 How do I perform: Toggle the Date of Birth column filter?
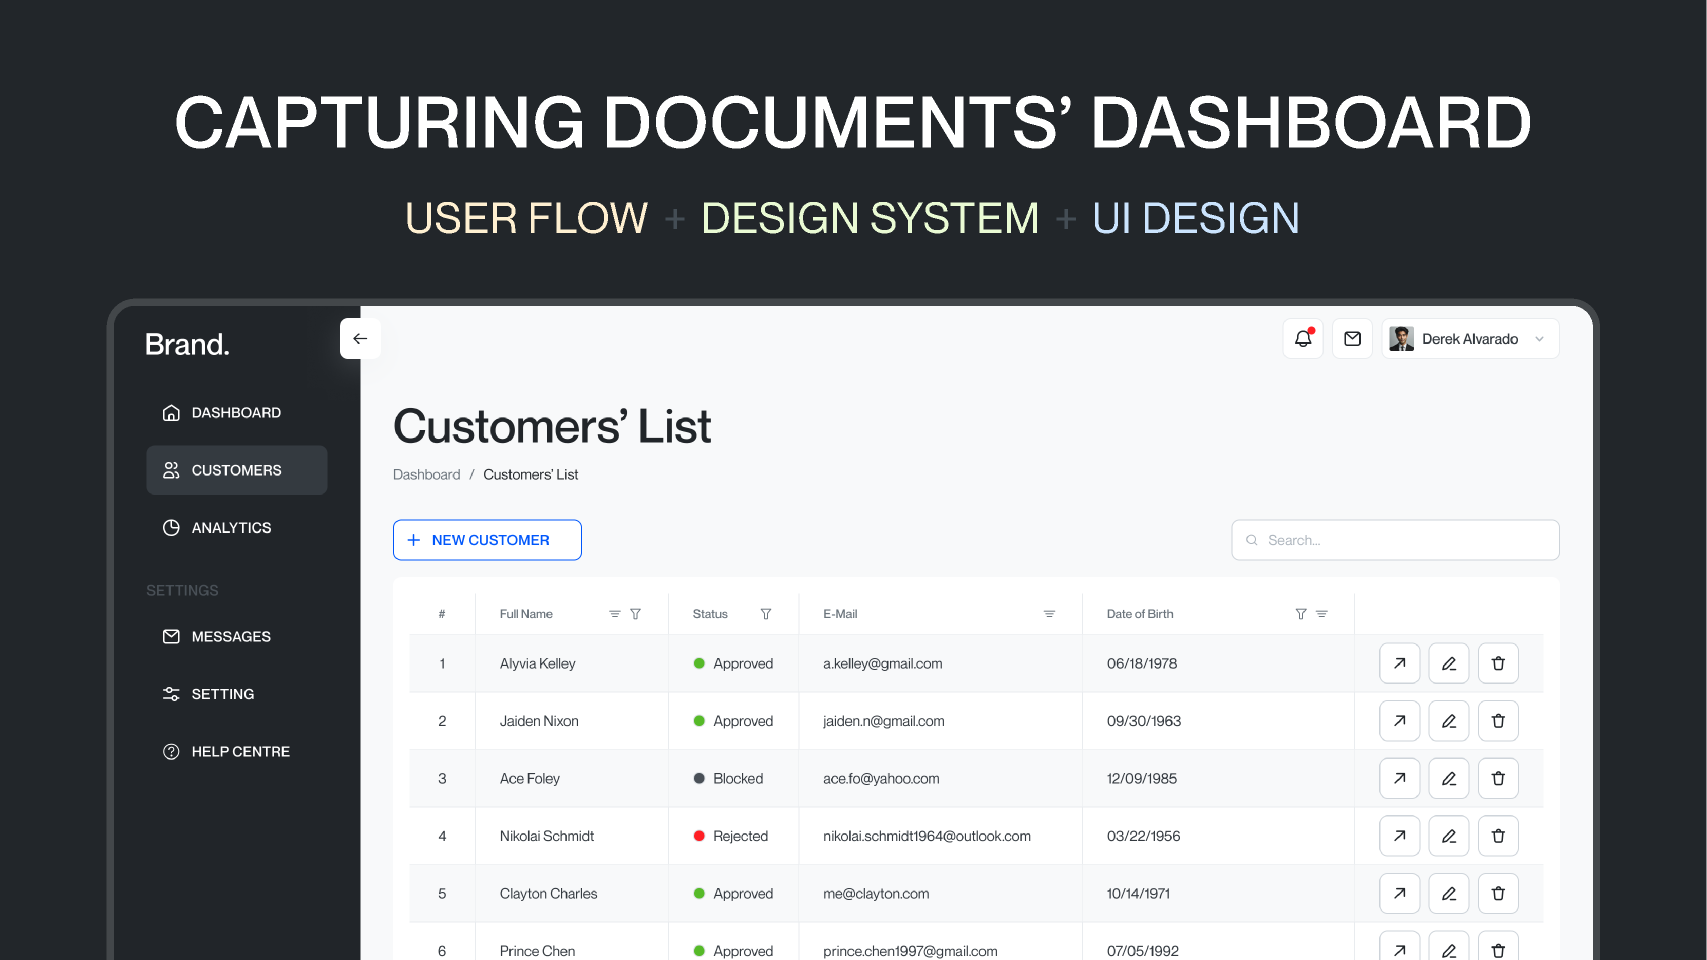pos(1301,613)
